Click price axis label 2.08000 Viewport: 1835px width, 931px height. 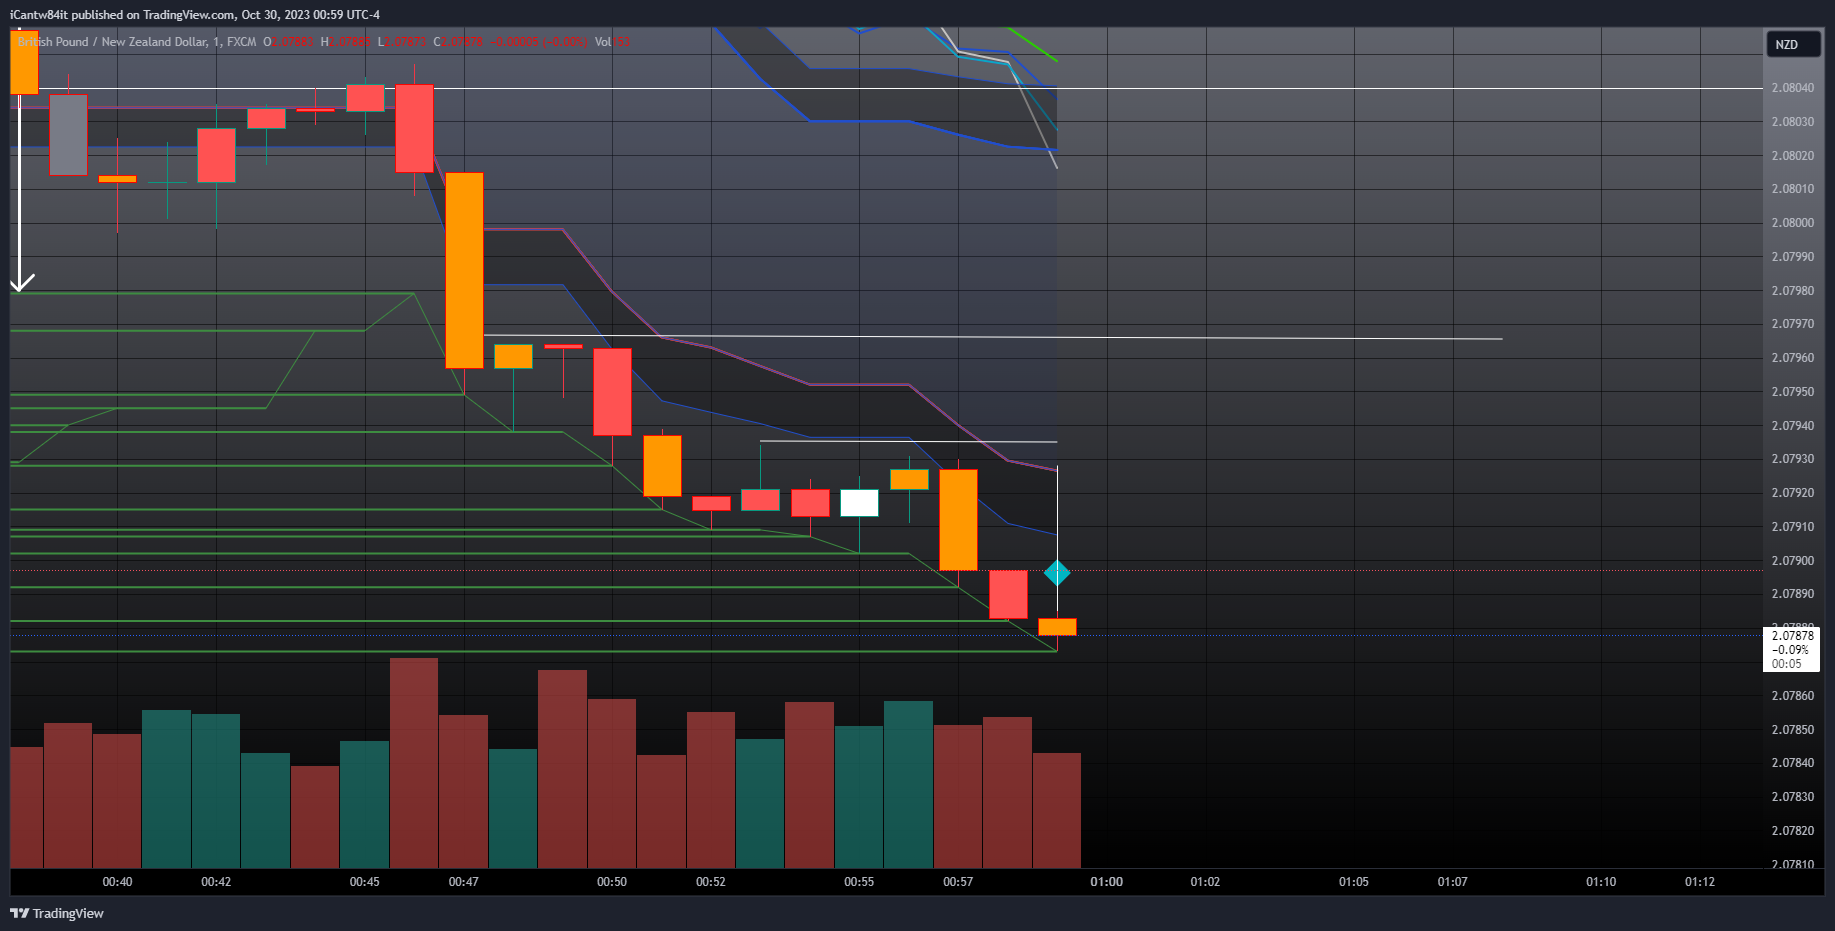[x=1792, y=223]
